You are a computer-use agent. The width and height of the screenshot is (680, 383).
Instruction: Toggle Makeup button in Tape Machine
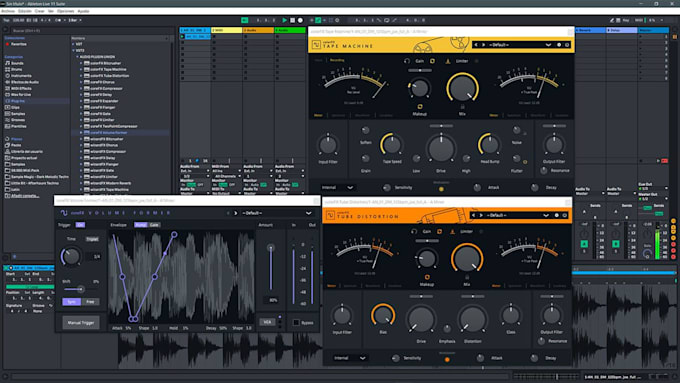pyautogui.click(x=419, y=107)
